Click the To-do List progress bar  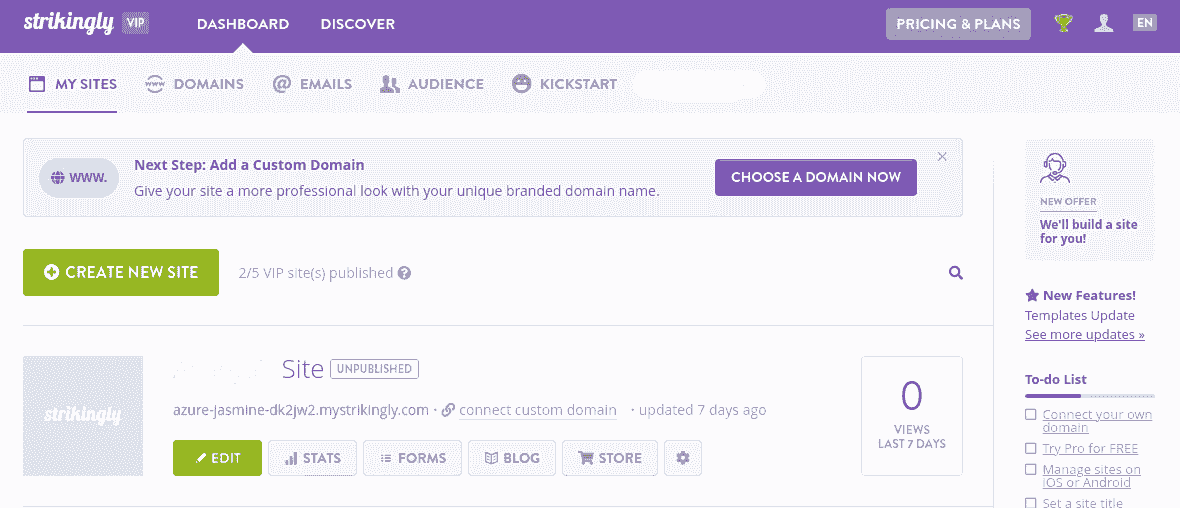(x=1090, y=395)
